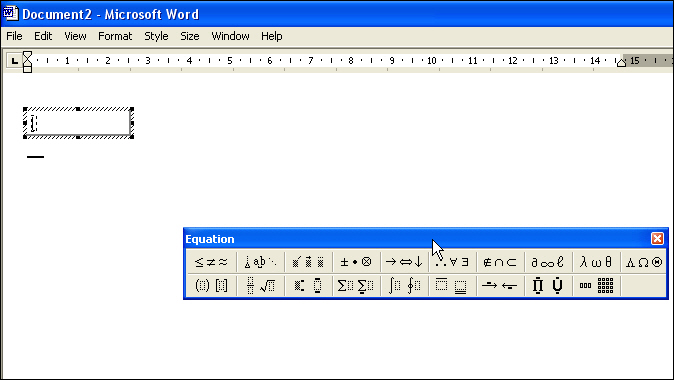Open the logical symbols palette

453,262
